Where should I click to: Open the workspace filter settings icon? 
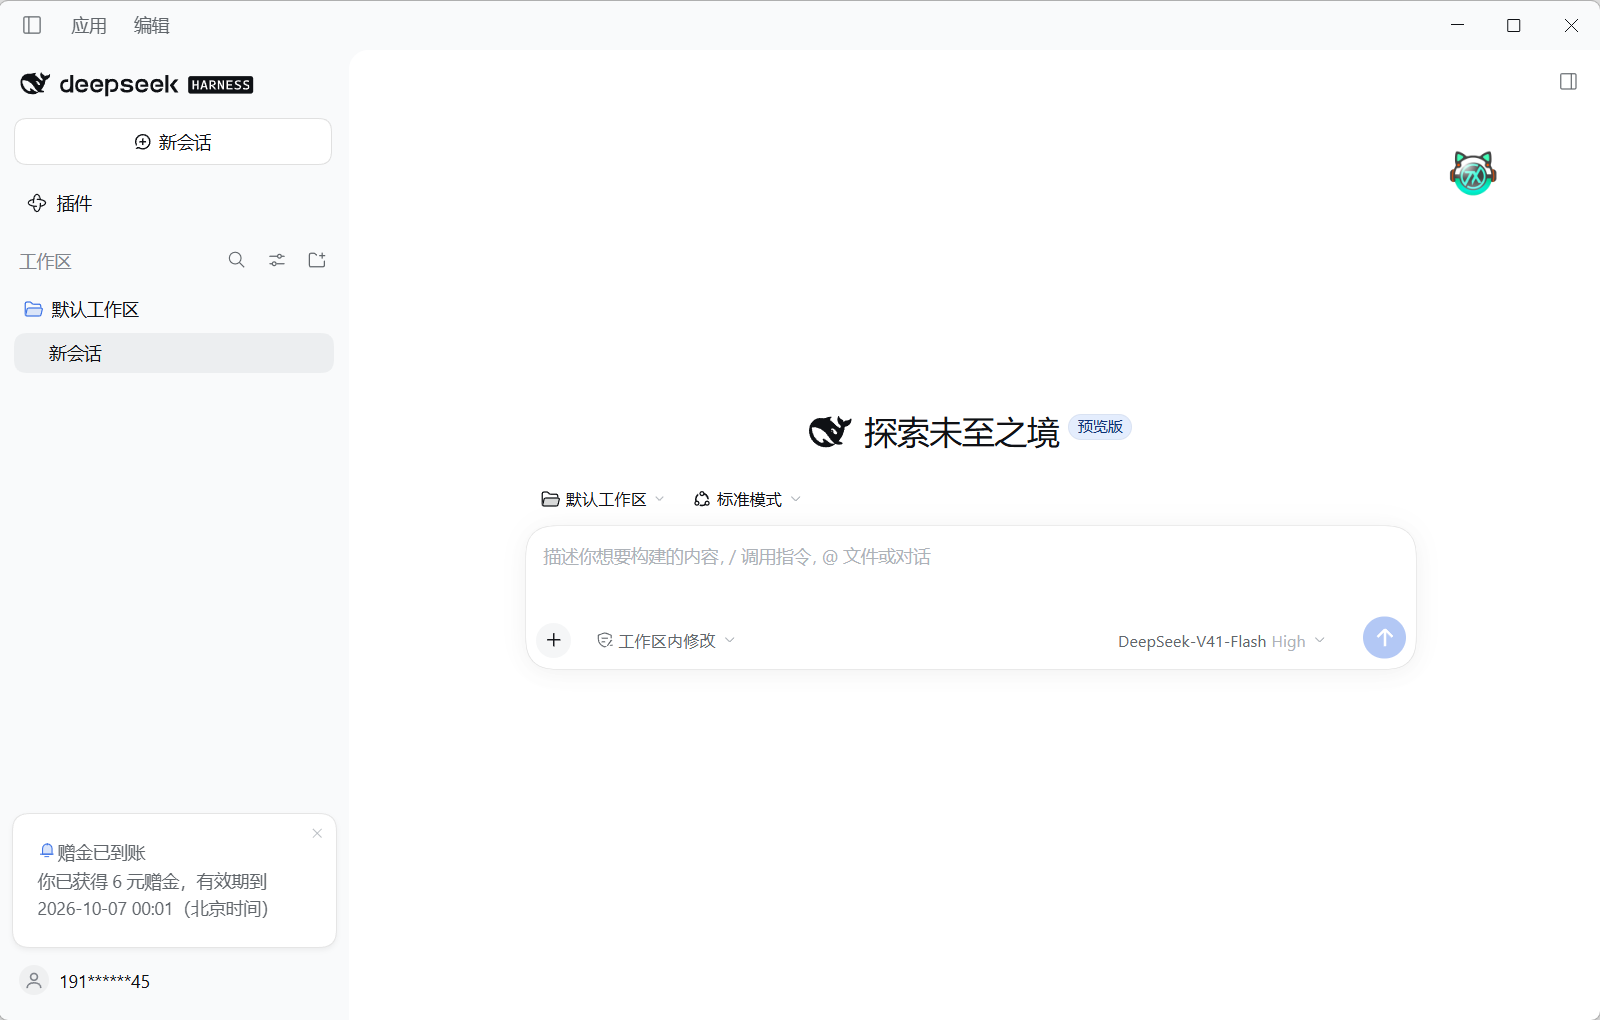[277, 260]
